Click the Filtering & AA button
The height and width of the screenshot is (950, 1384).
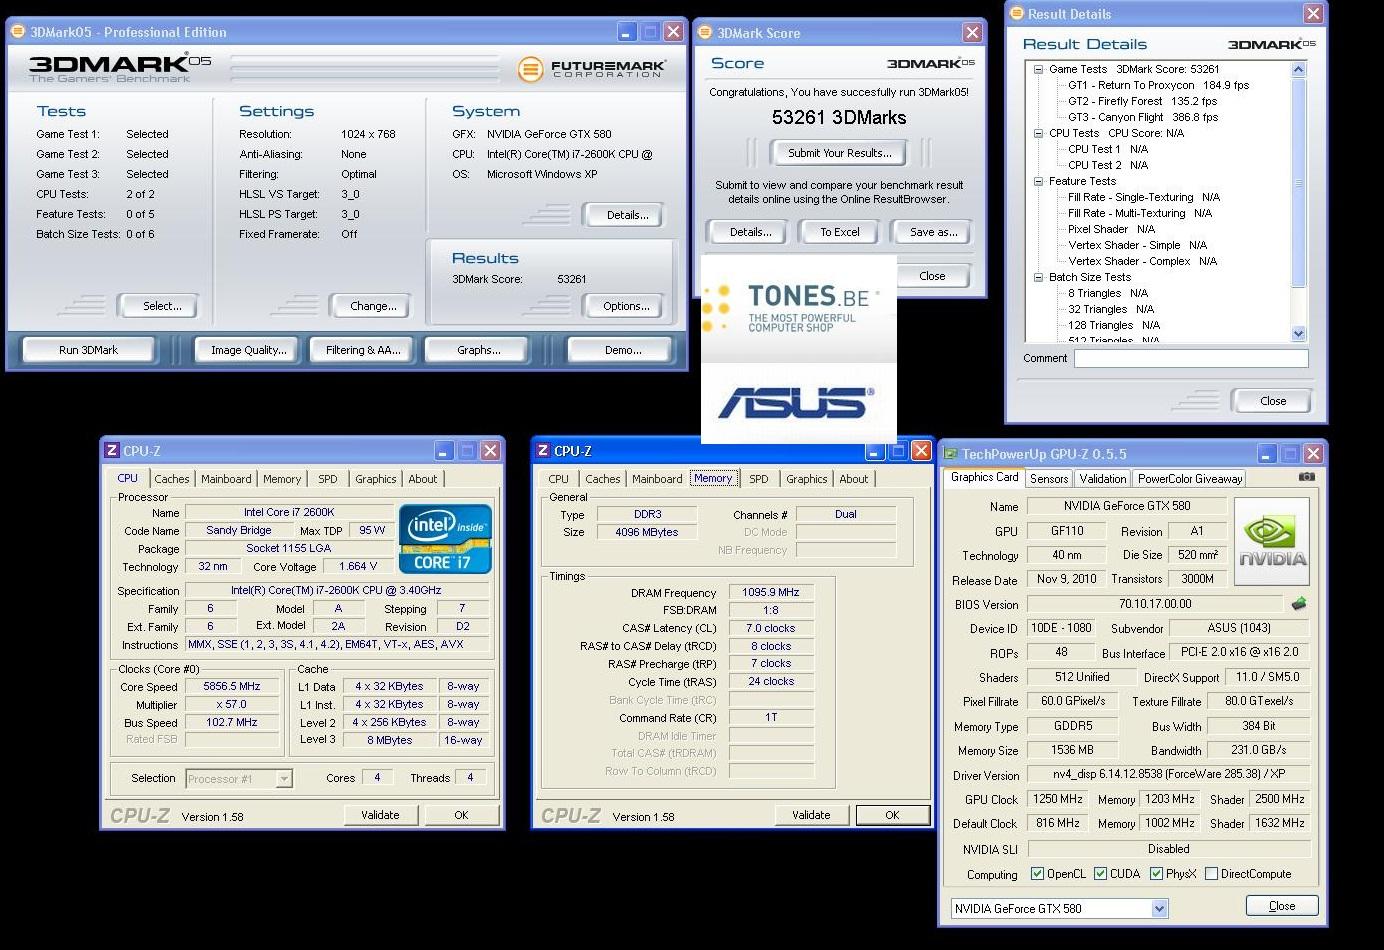click(x=362, y=350)
